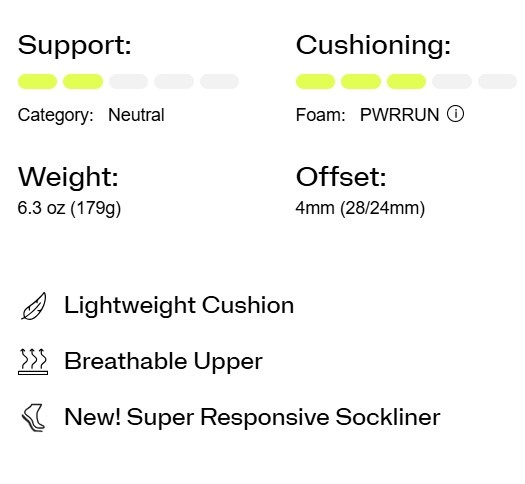
Task: Click the Lightweight Cushion feature text
Action: (x=179, y=305)
